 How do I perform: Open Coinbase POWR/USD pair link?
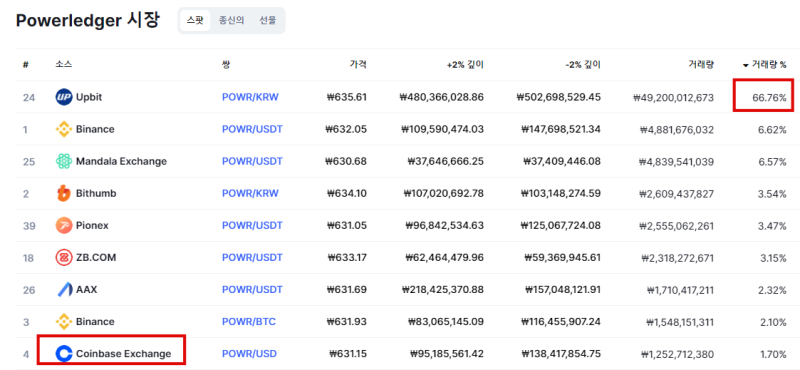249,354
